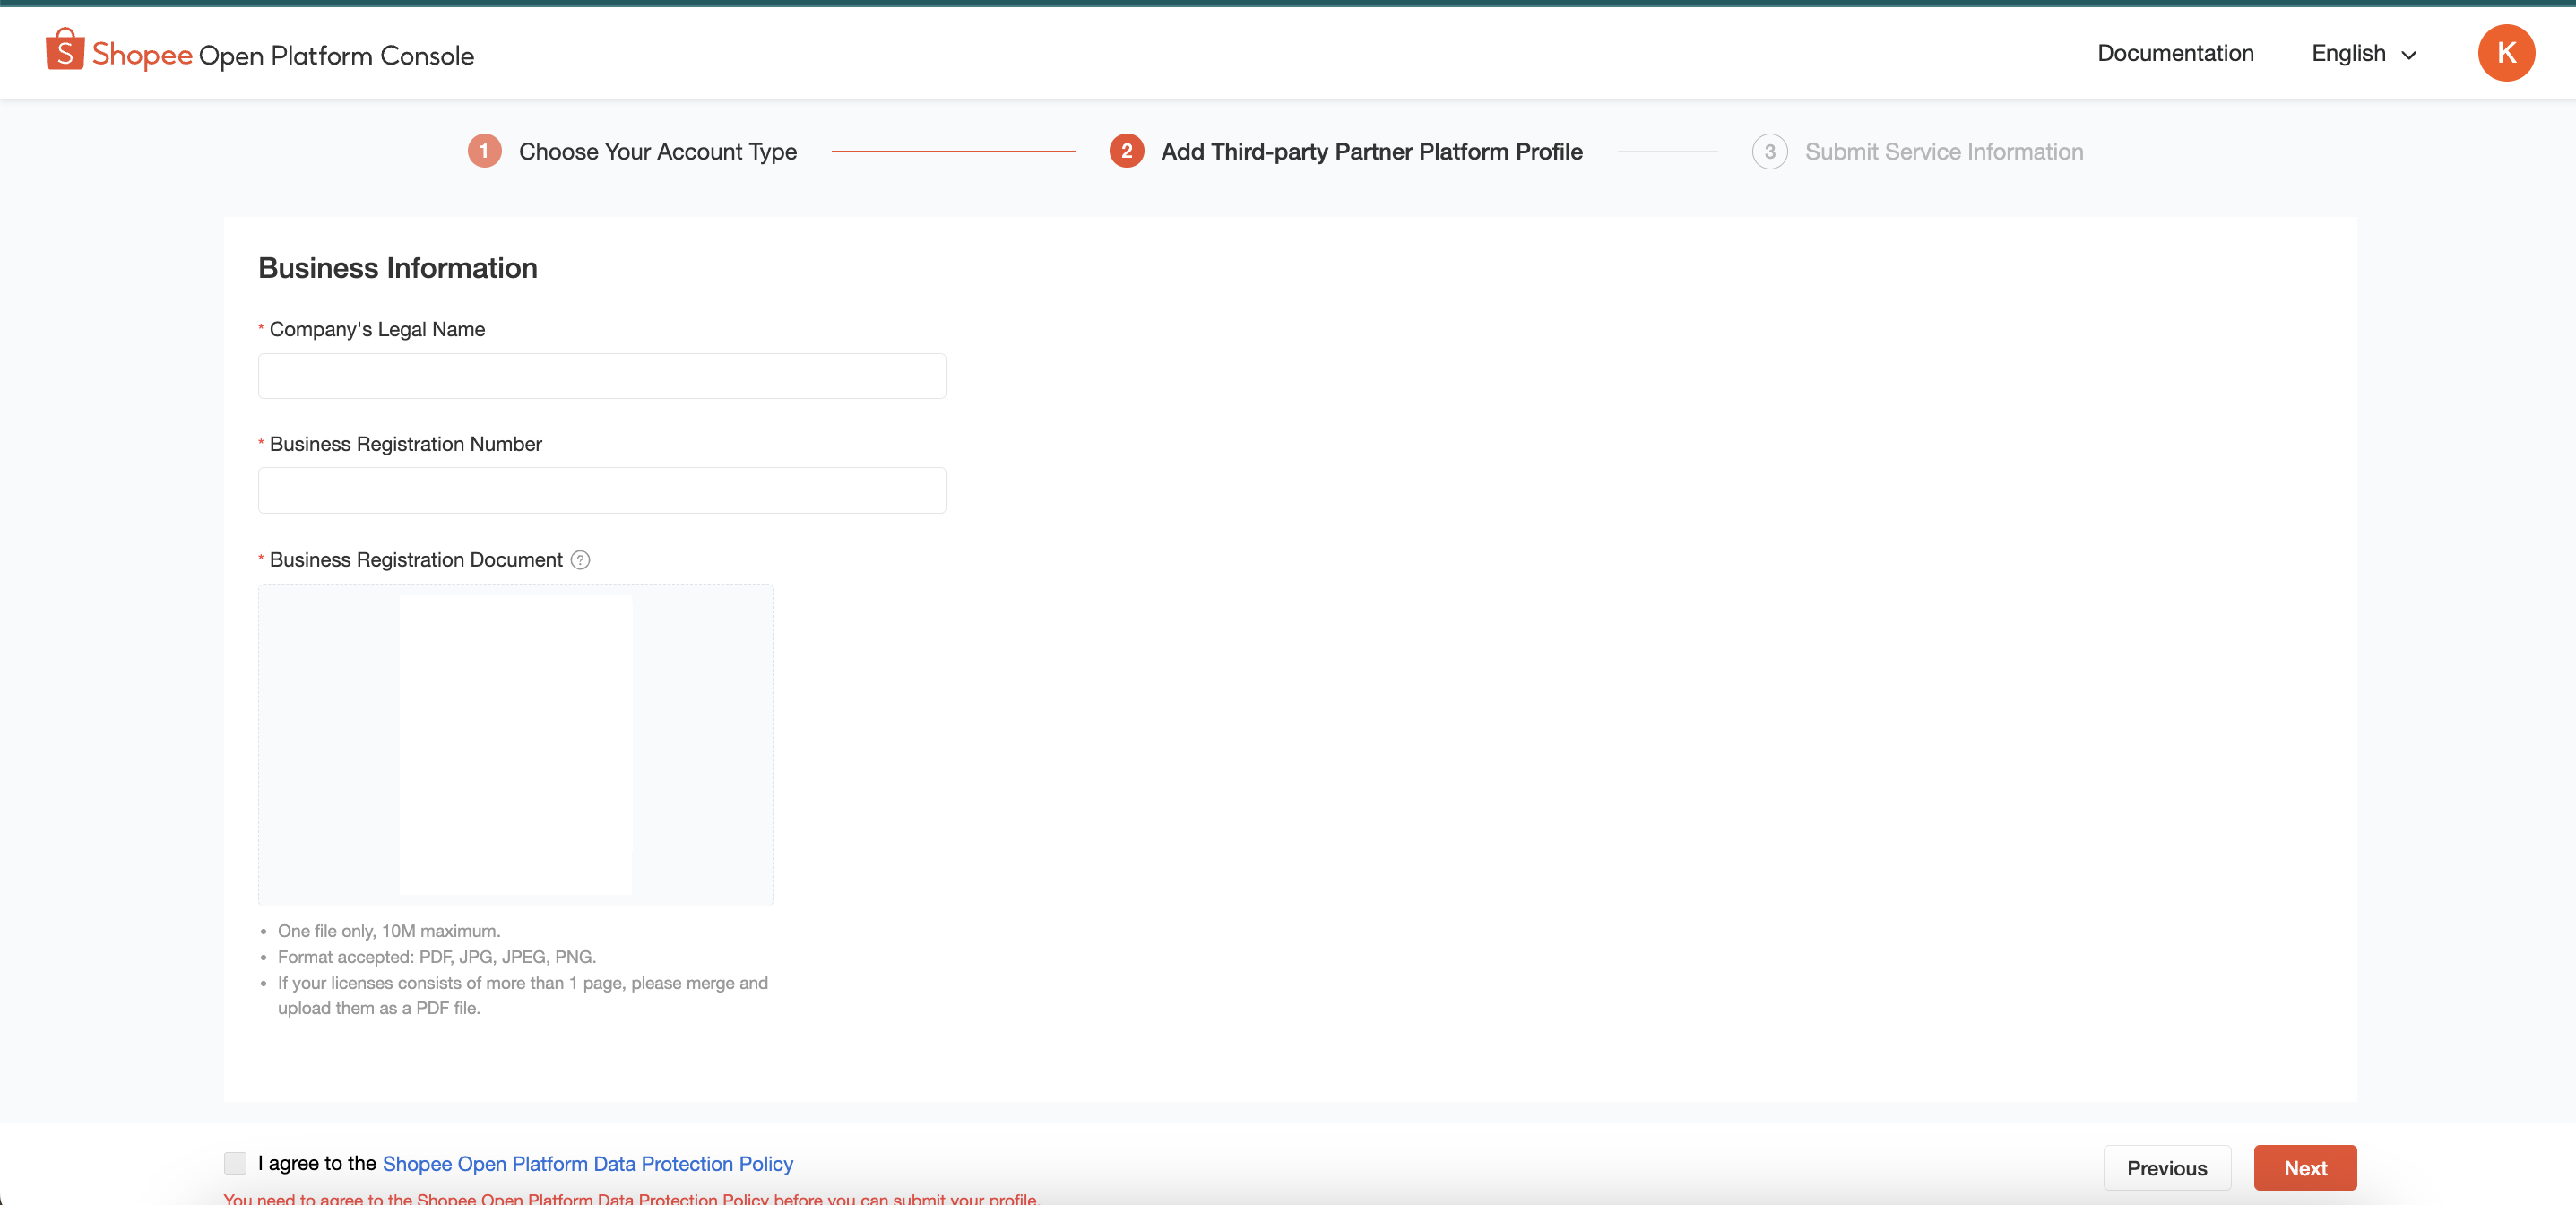Click the Shopee Open Platform Console wordmark

(x=285, y=55)
